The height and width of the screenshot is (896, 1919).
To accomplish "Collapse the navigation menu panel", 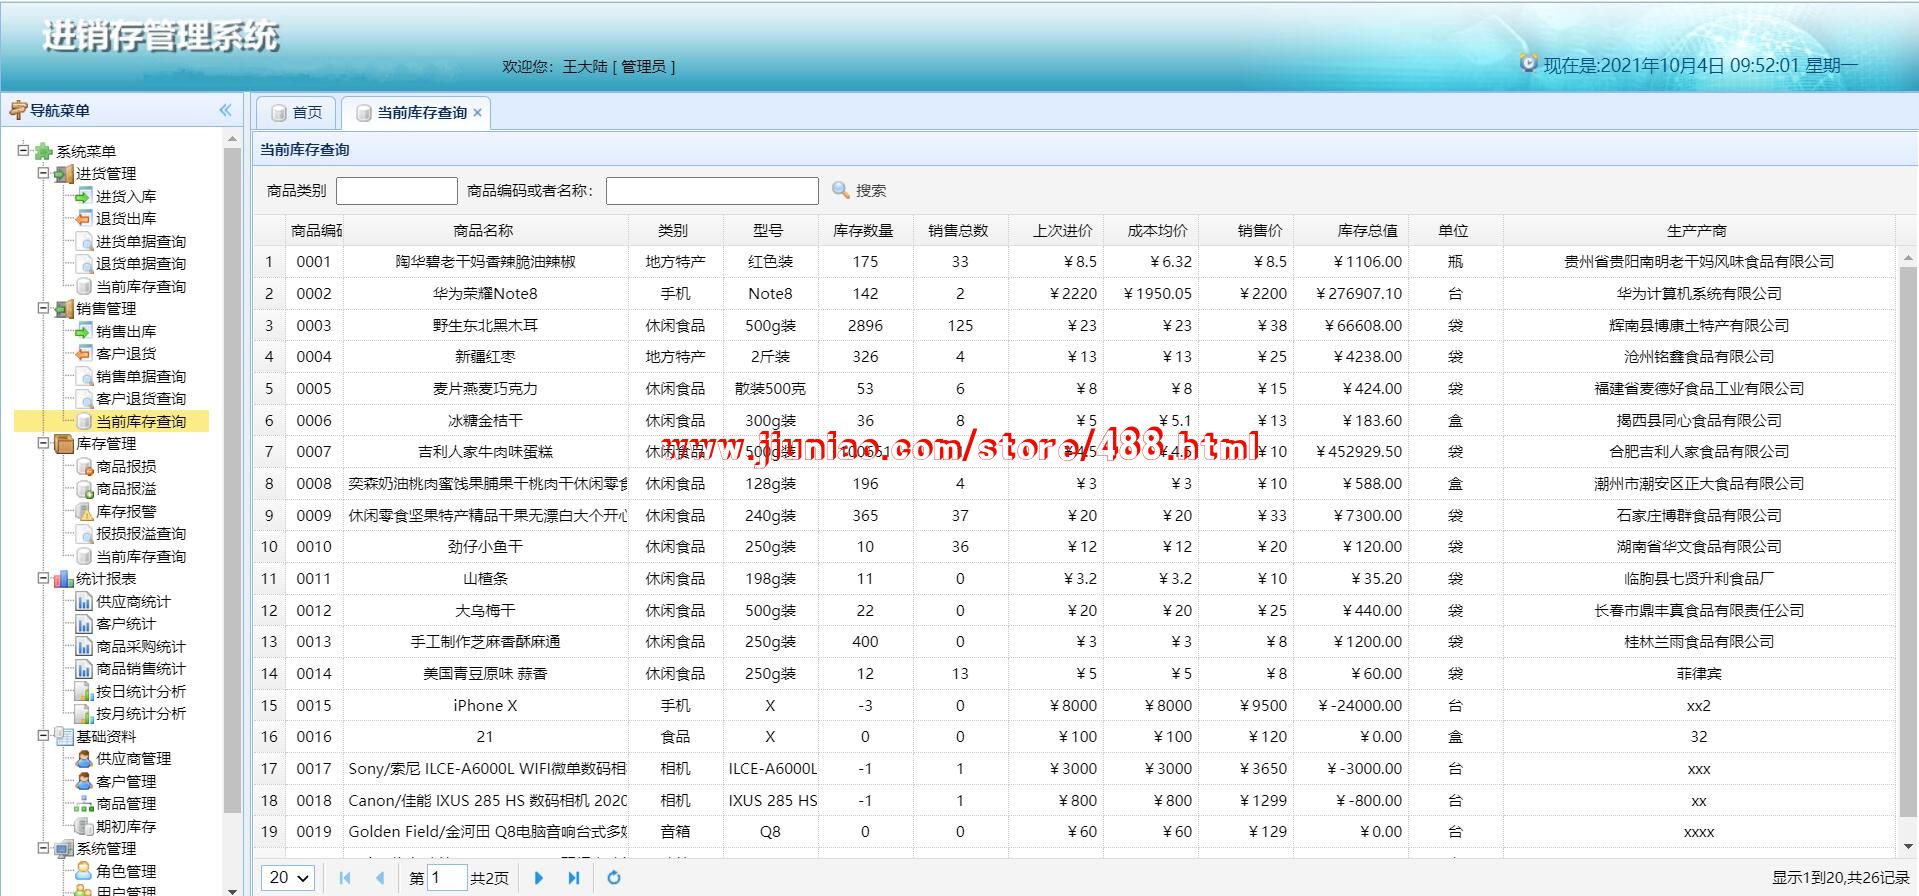I will 225,111.
